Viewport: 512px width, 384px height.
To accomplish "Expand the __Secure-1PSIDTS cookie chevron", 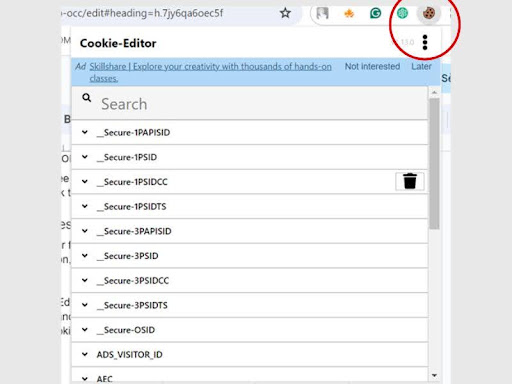I will tap(85, 206).
